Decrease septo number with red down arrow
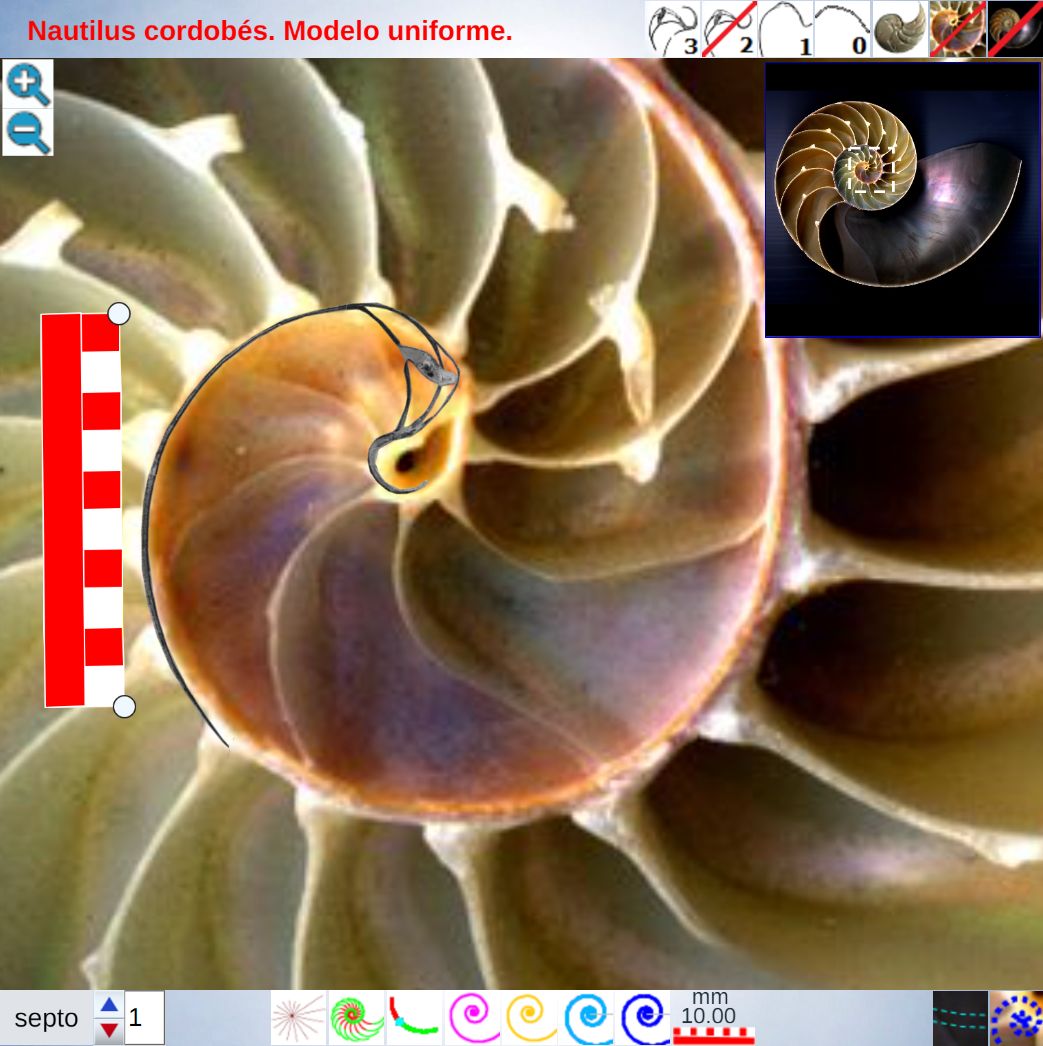Screen dimensions: 1043x1046 [109, 1031]
